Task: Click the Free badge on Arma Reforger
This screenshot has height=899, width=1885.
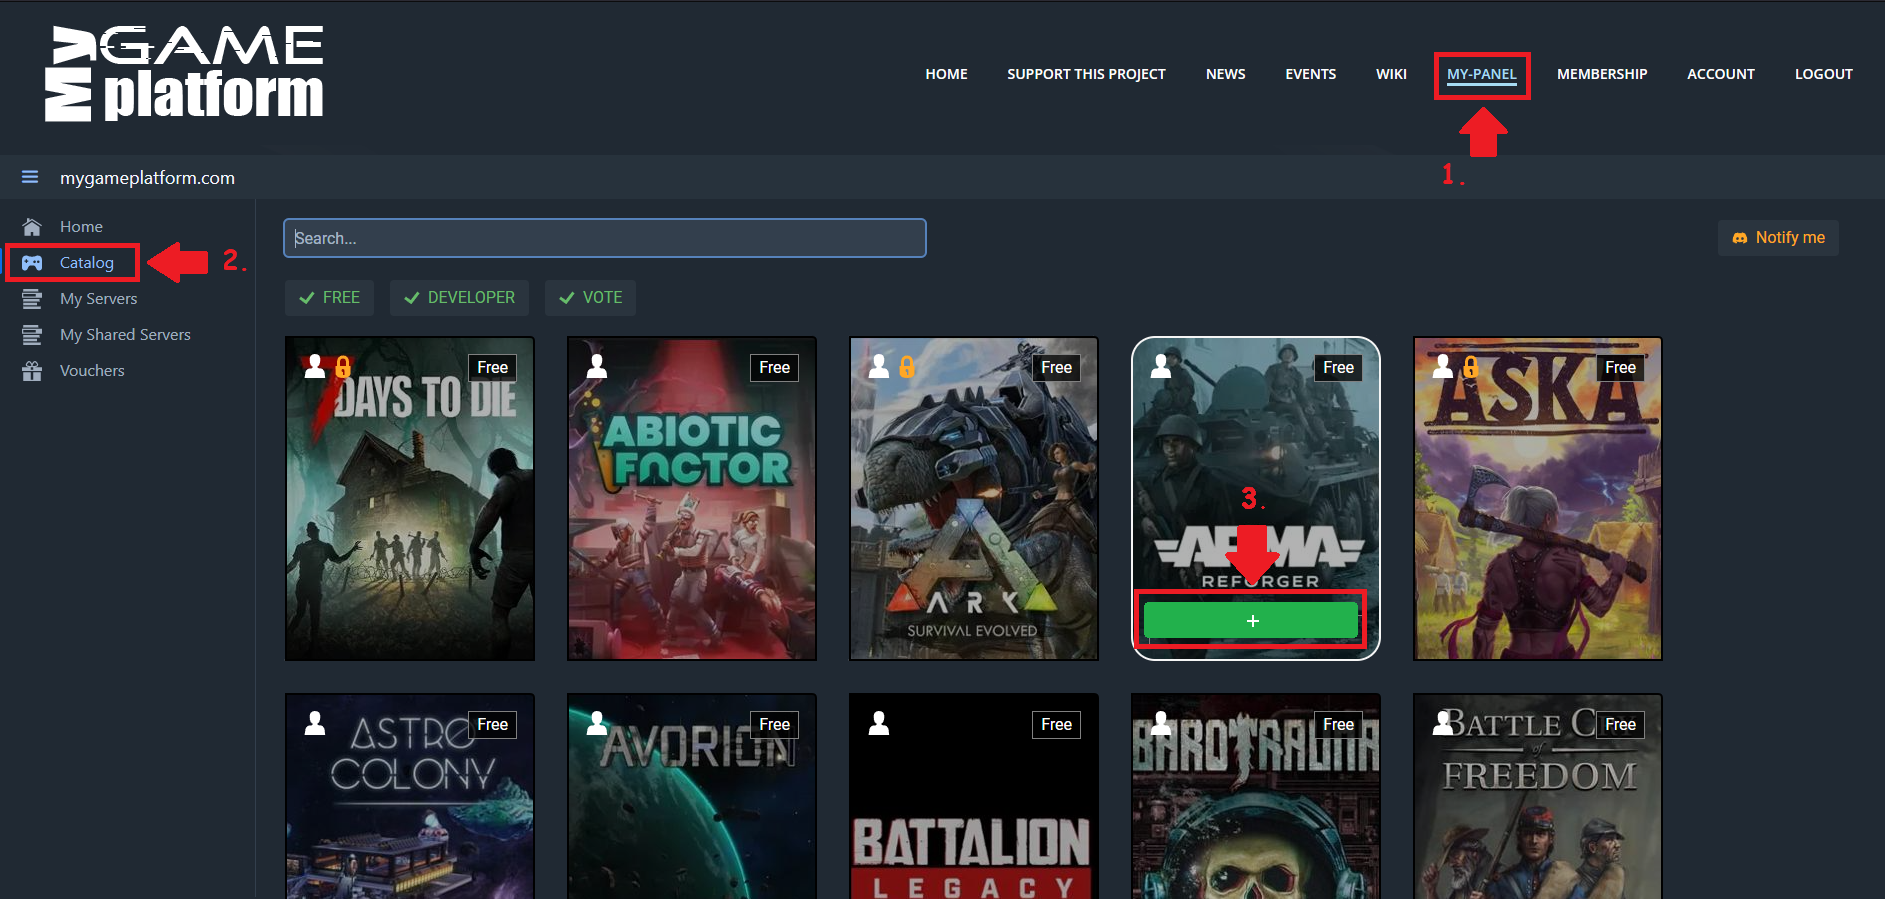Action: [x=1338, y=368]
